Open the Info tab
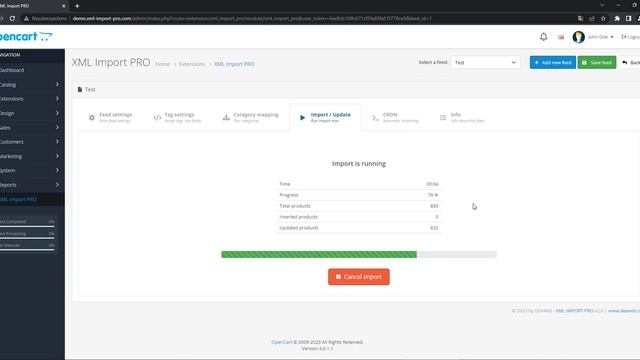Viewport: 640px width, 360px height. click(x=462, y=118)
